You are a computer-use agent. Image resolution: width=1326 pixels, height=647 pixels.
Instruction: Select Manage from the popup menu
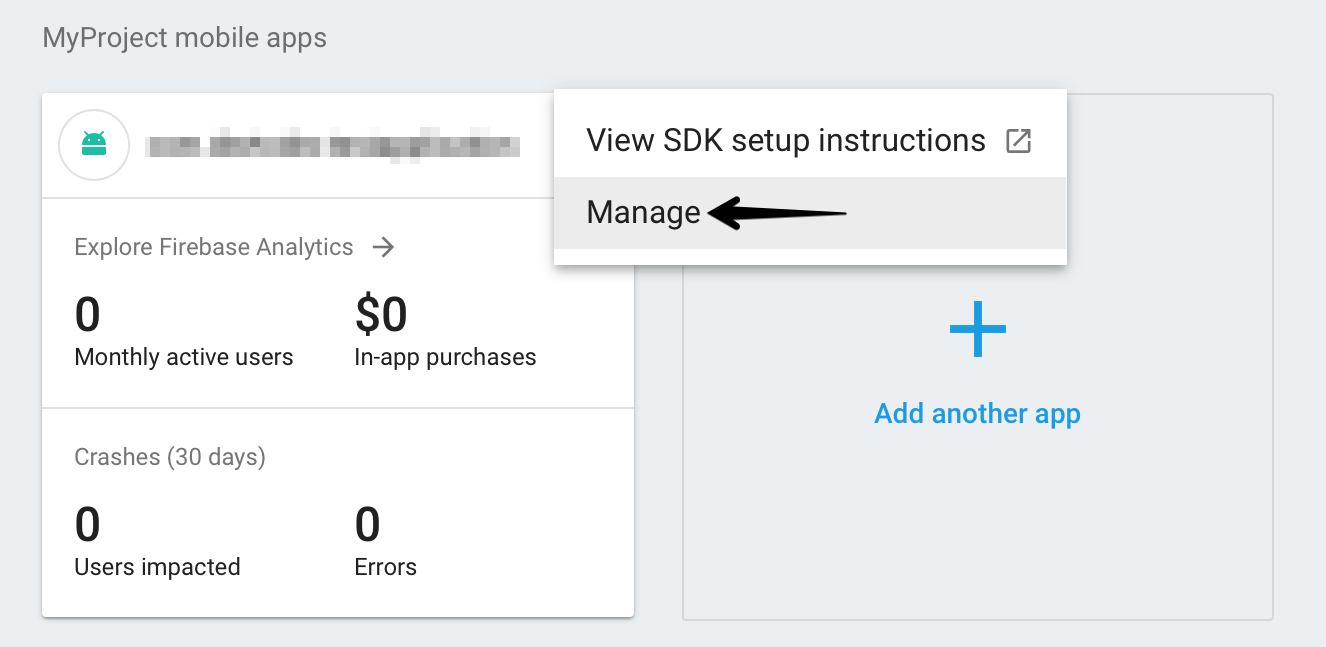(x=643, y=213)
